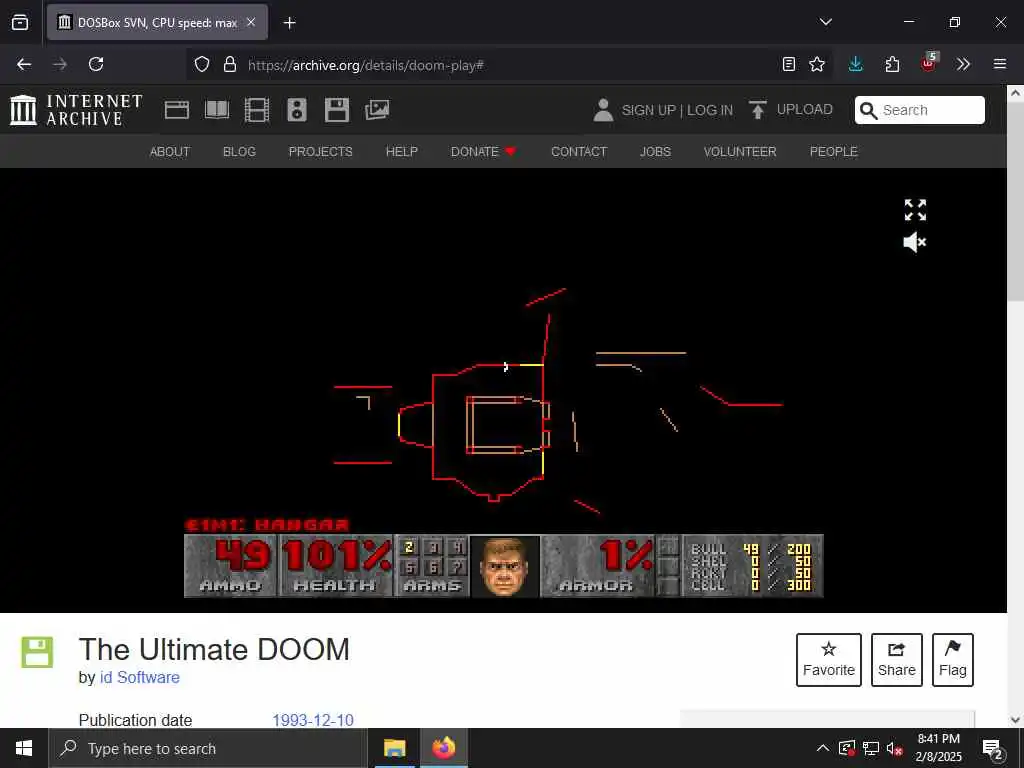Bookmark this page with the star
1024x768 pixels.
pos(817,64)
